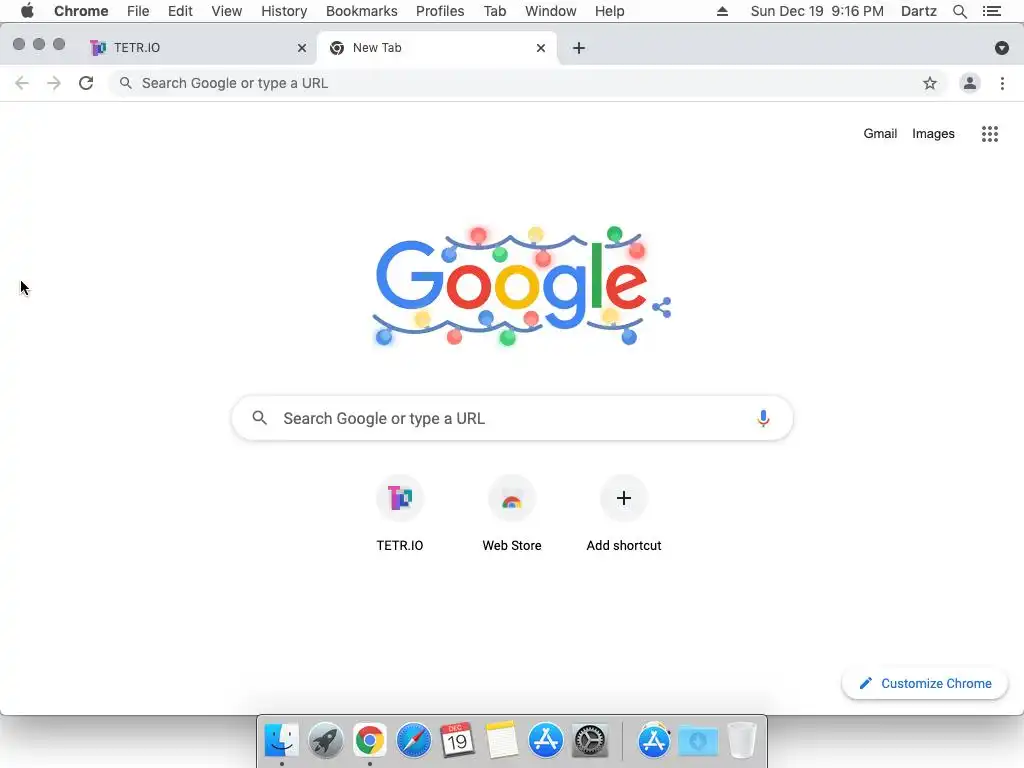The width and height of the screenshot is (1024, 768).
Task: Open a new tab with the plus button
Action: (579, 48)
